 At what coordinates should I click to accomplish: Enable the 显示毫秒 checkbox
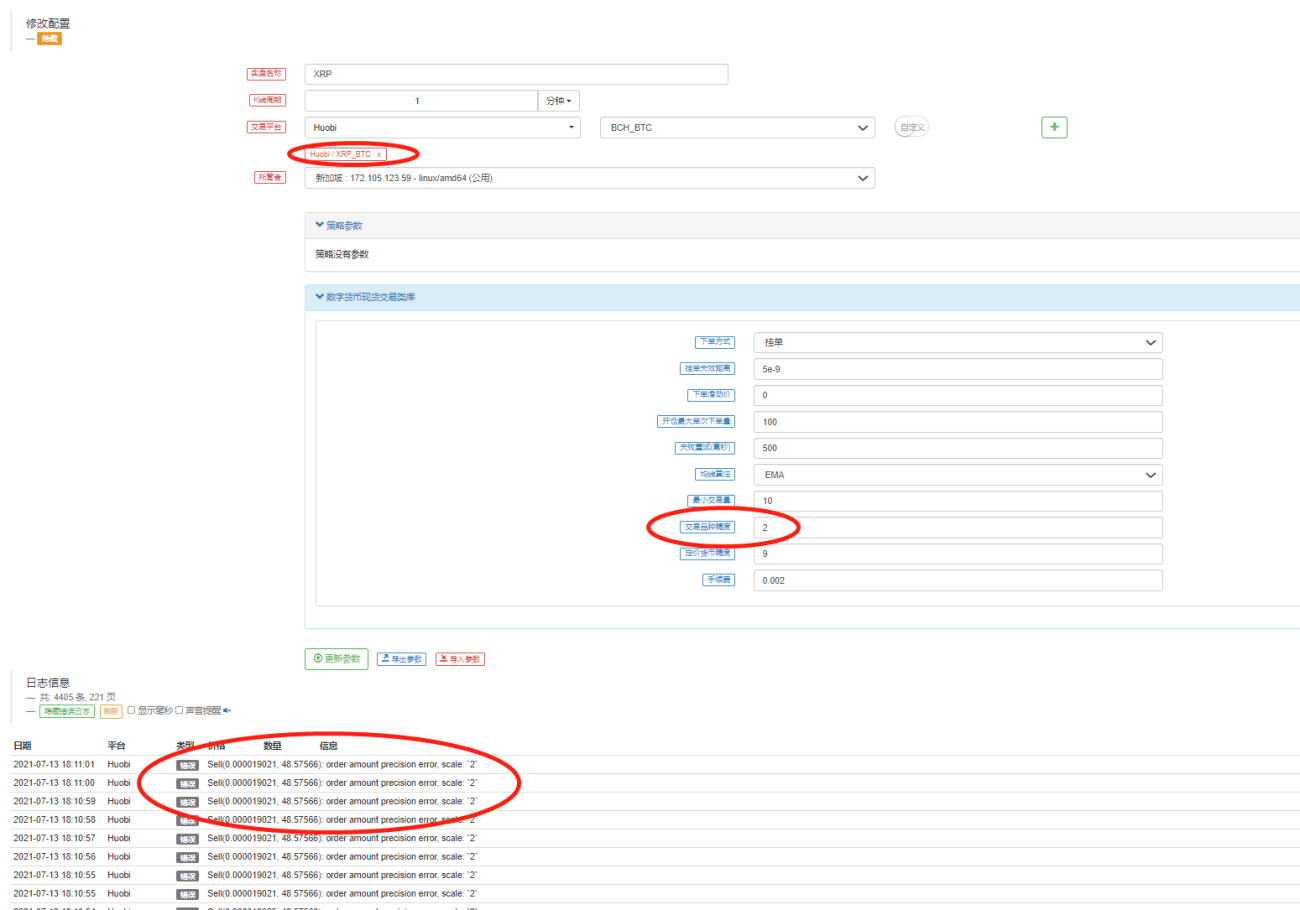[132, 711]
